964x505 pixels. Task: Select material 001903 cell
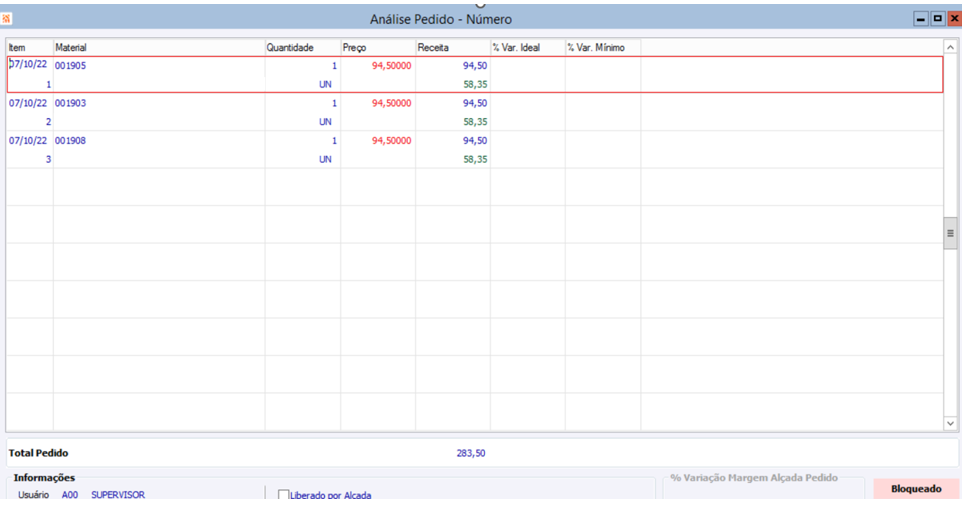coord(71,103)
